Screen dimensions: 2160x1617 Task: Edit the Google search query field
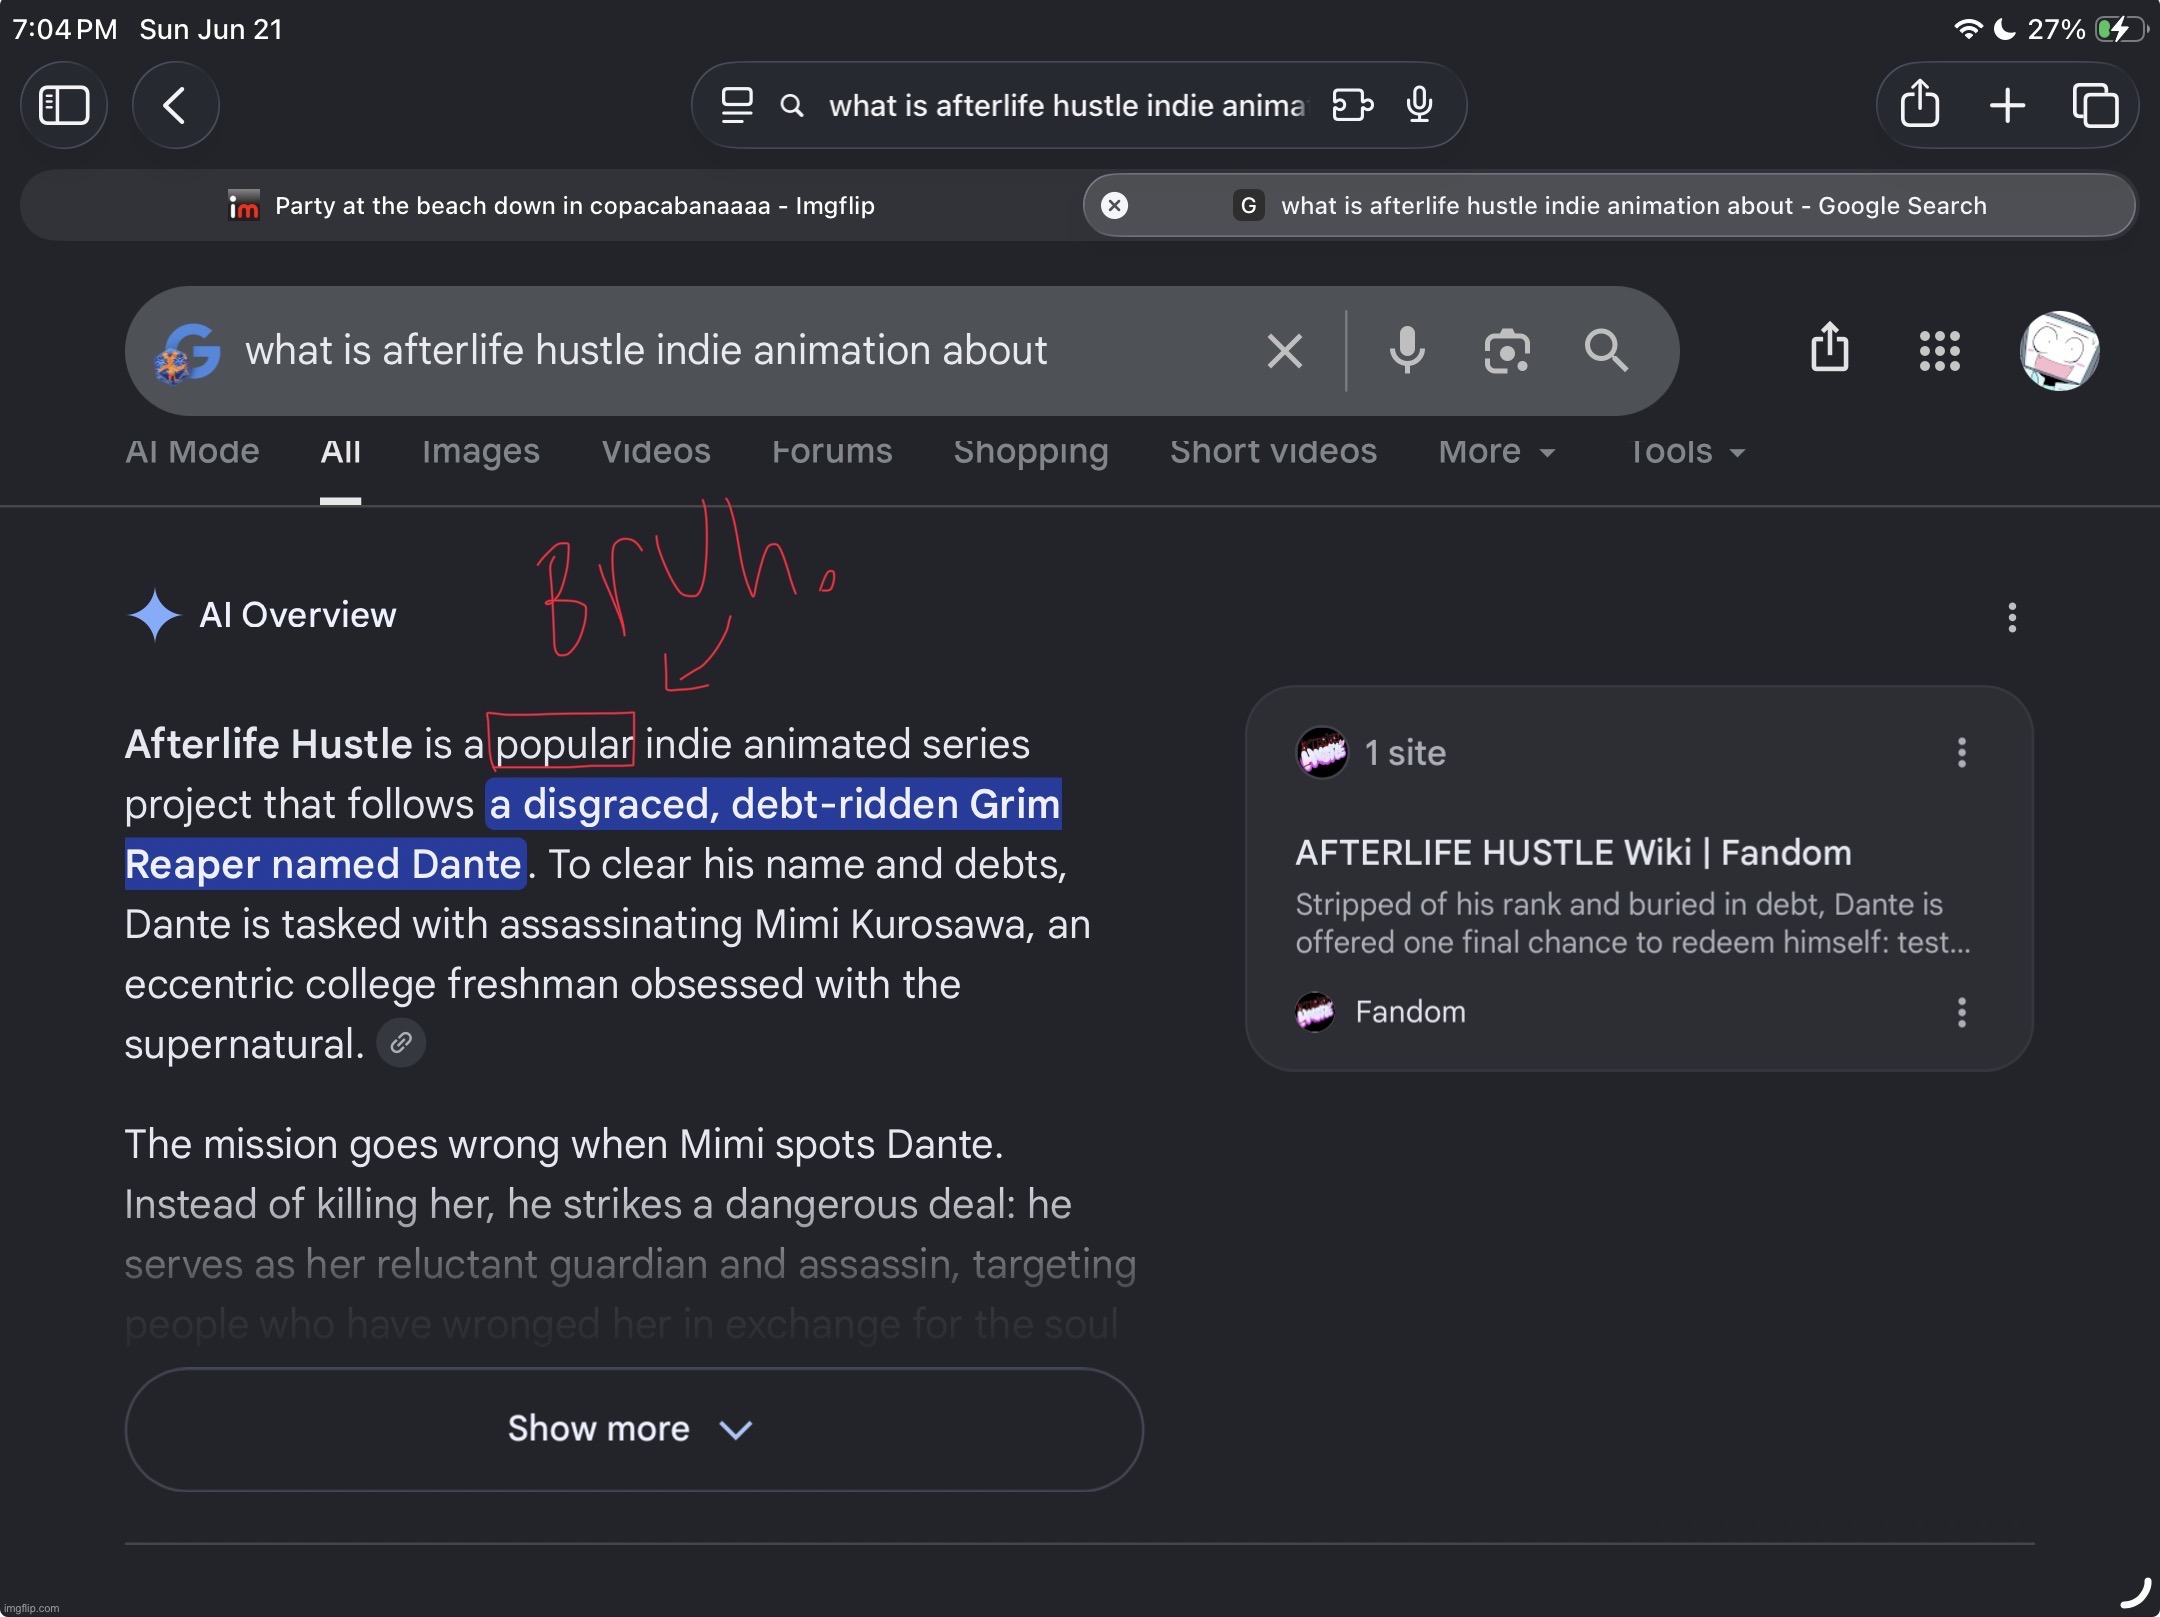(646, 351)
